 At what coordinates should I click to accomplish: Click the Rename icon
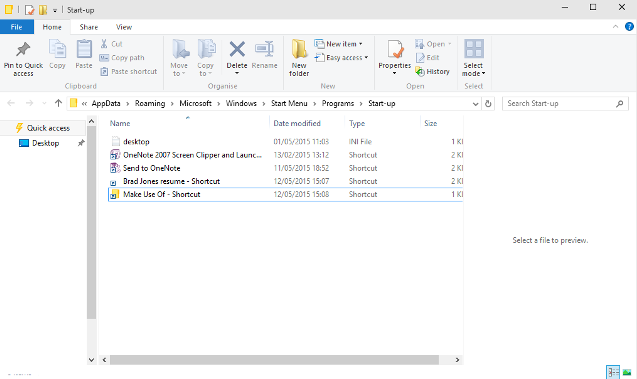(x=264, y=49)
